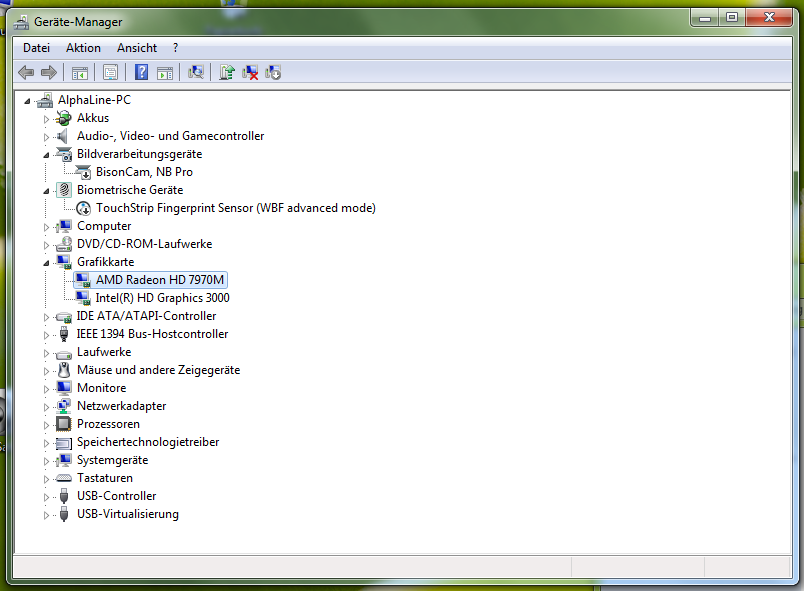Screen dimensions: 804x591
Task: Click the battery icon next to Akkus
Action: (64, 118)
